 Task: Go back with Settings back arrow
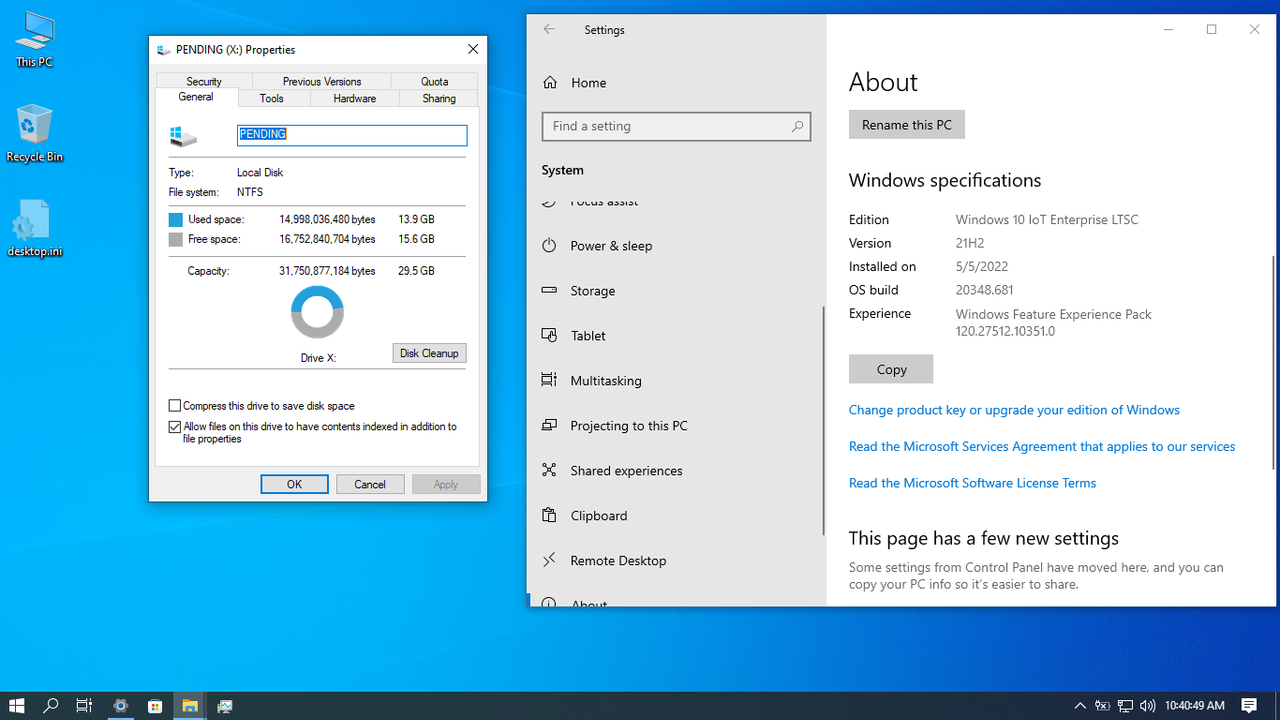pyautogui.click(x=549, y=30)
